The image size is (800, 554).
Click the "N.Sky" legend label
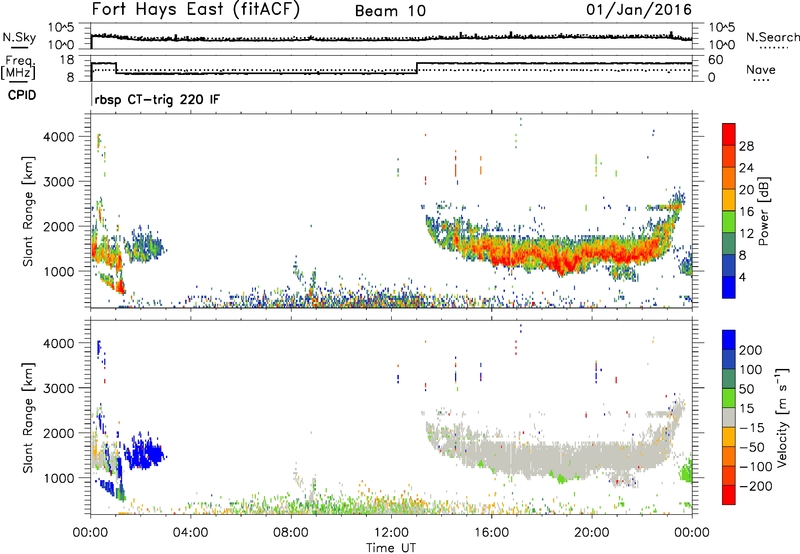19,37
